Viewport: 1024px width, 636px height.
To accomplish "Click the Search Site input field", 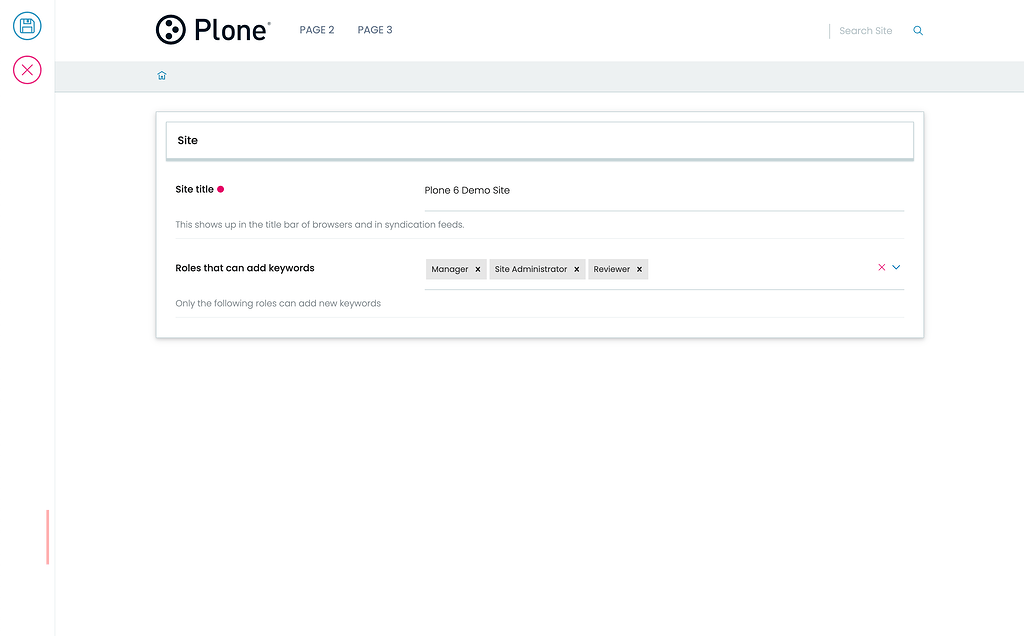I will coord(864,30).
